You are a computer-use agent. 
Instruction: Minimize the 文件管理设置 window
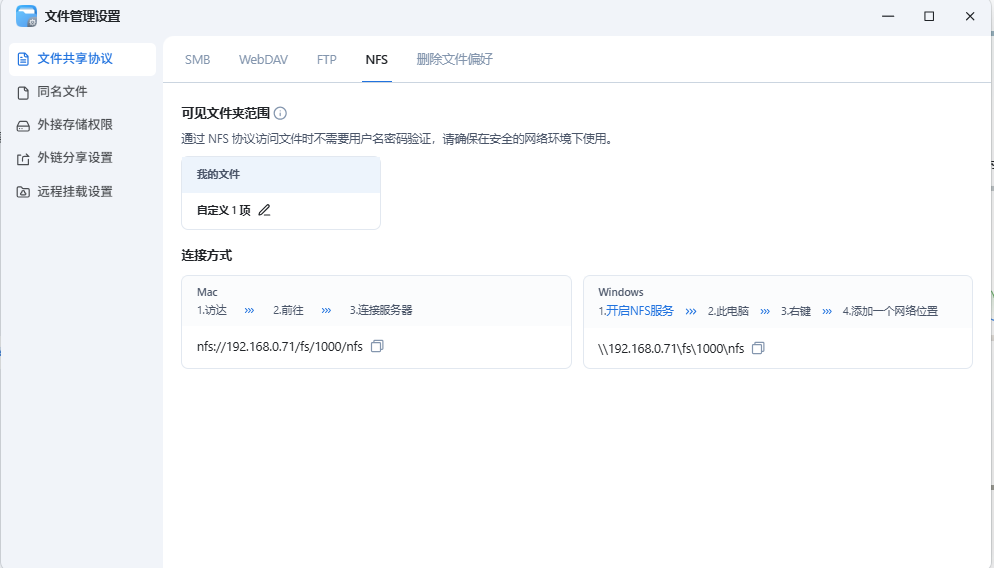(888, 16)
